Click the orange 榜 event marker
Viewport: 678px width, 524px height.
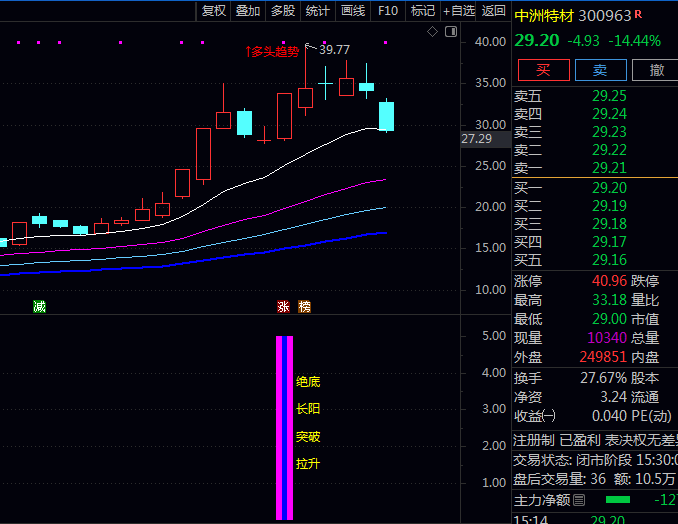(x=305, y=306)
